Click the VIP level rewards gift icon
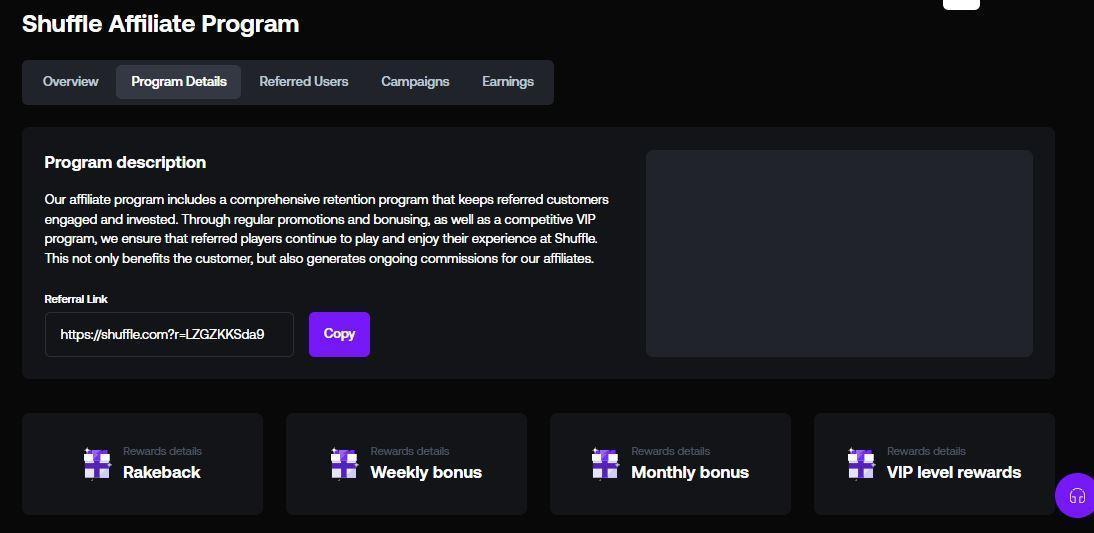The width and height of the screenshot is (1094, 533). (861, 463)
